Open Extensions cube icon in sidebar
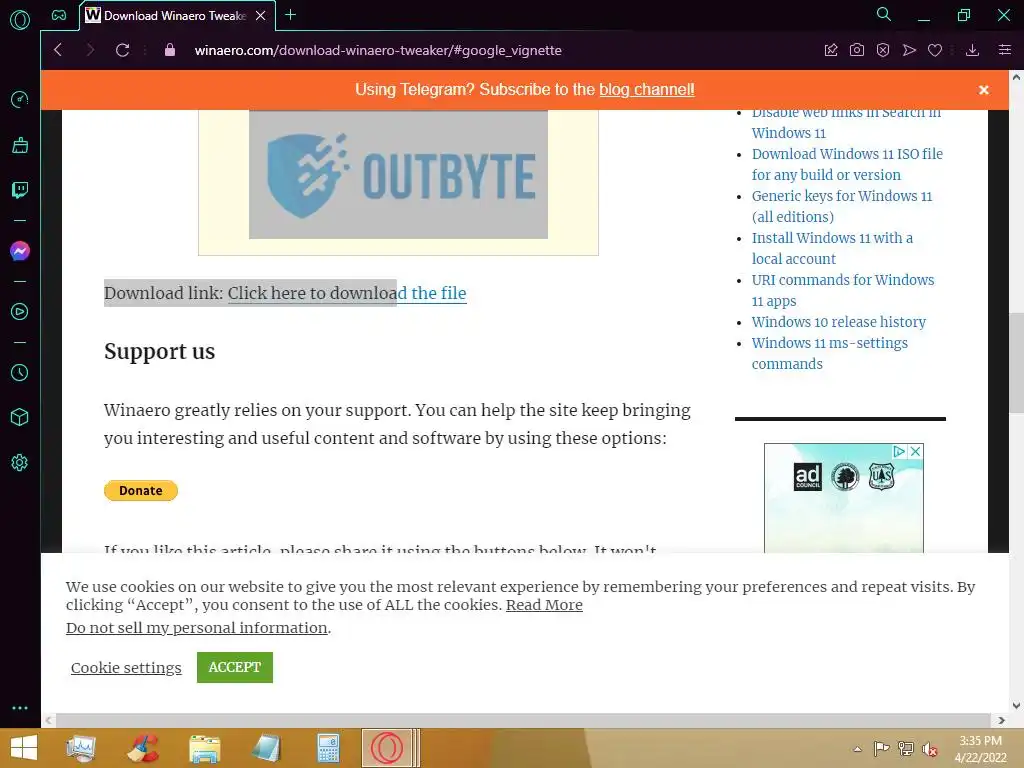 click(x=20, y=417)
